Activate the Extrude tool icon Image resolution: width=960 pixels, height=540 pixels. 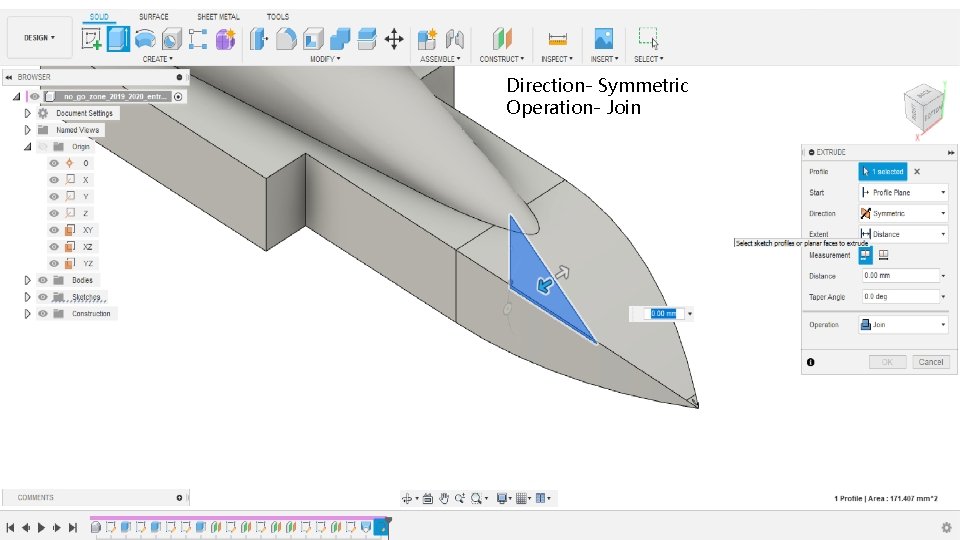(x=118, y=39)
